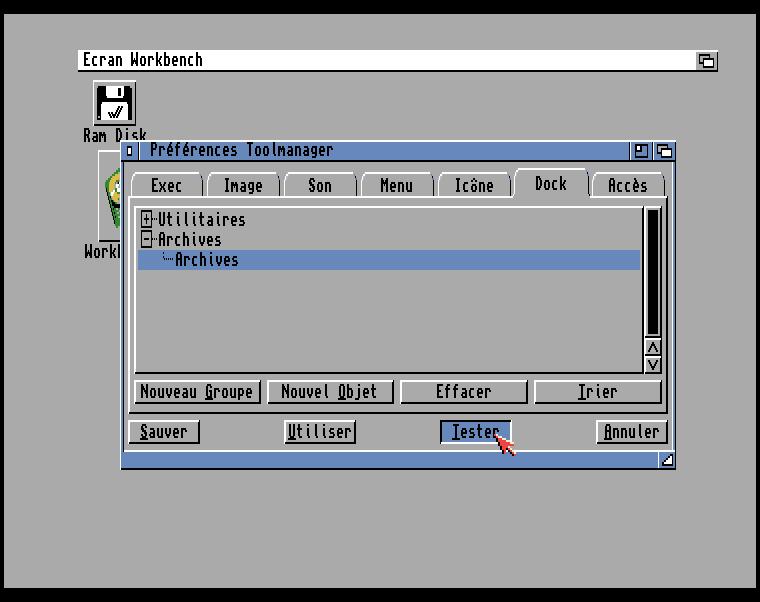Save settings with the Sauver button

[x=164, y=432]
